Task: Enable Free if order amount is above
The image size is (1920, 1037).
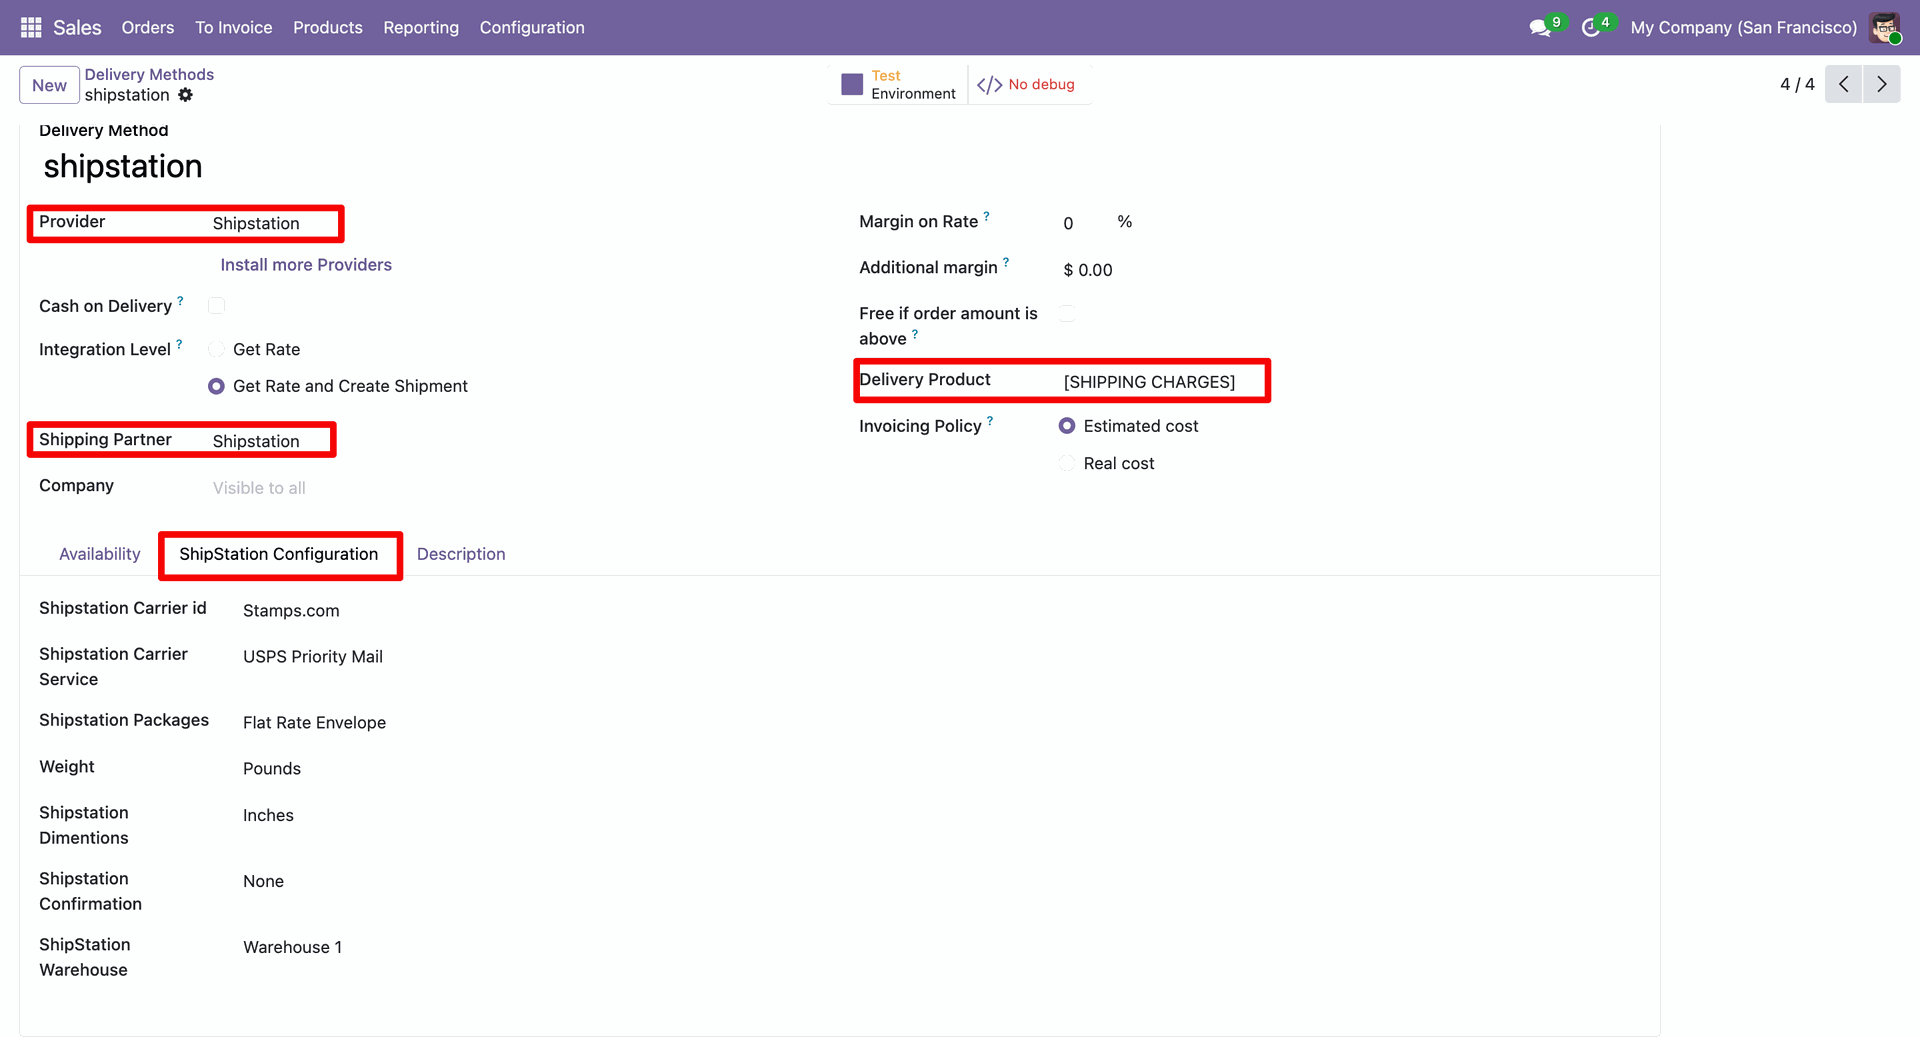Action: (1068, 314)
